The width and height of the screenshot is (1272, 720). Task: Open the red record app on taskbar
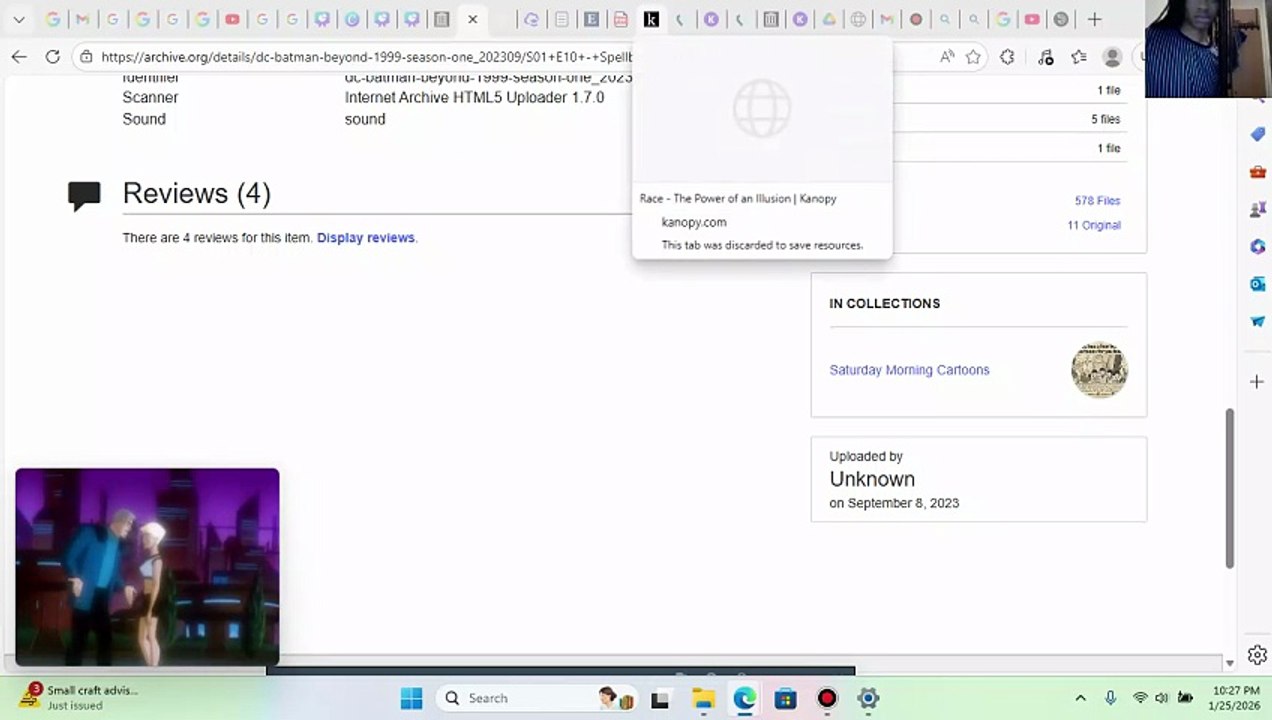(827, 698)
